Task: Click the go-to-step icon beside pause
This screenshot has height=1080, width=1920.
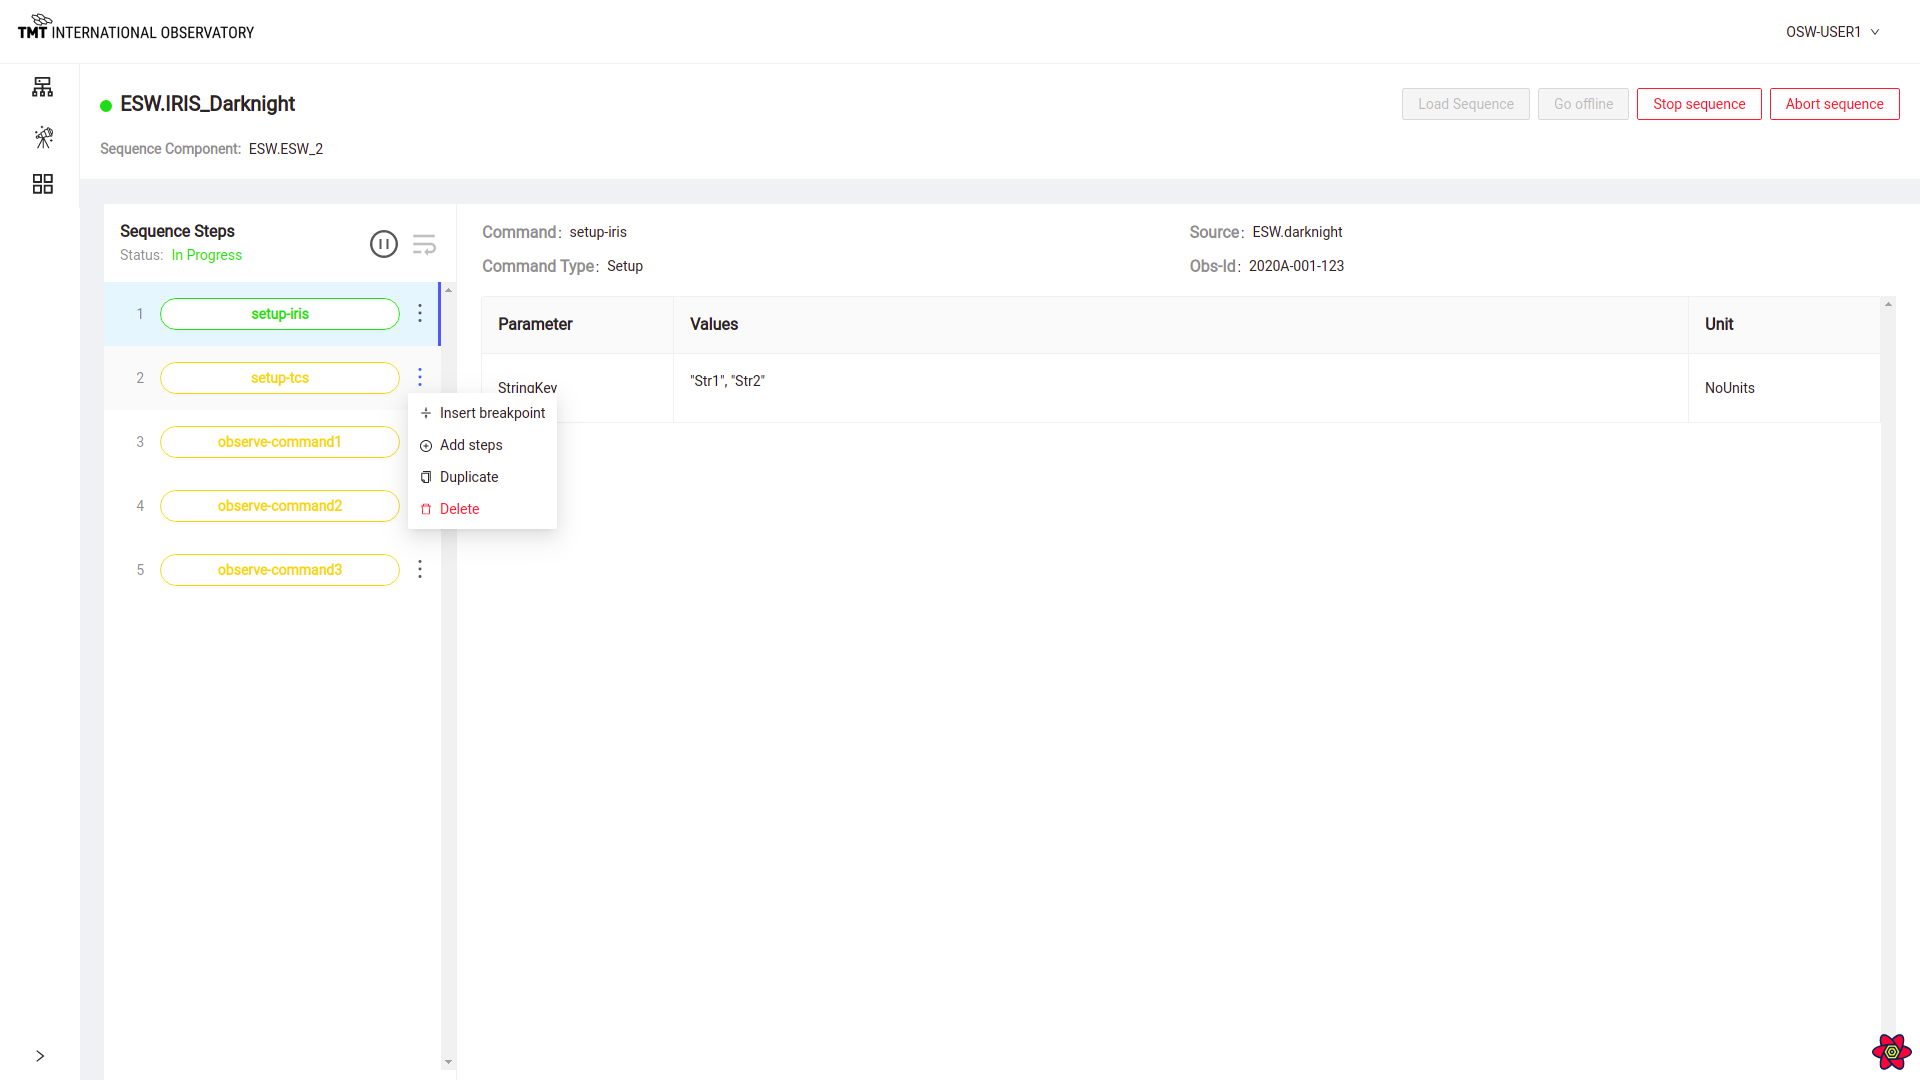Action: point(424,245)
